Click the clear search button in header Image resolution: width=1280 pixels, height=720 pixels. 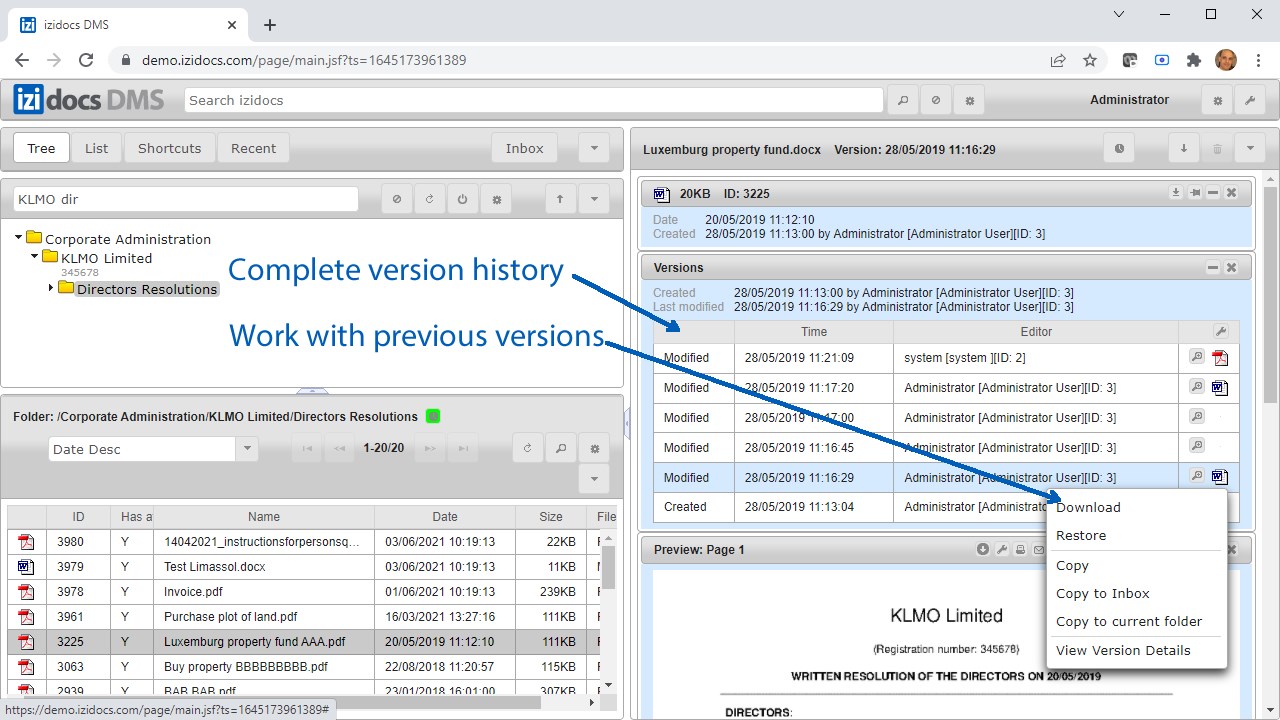[935, 100]
